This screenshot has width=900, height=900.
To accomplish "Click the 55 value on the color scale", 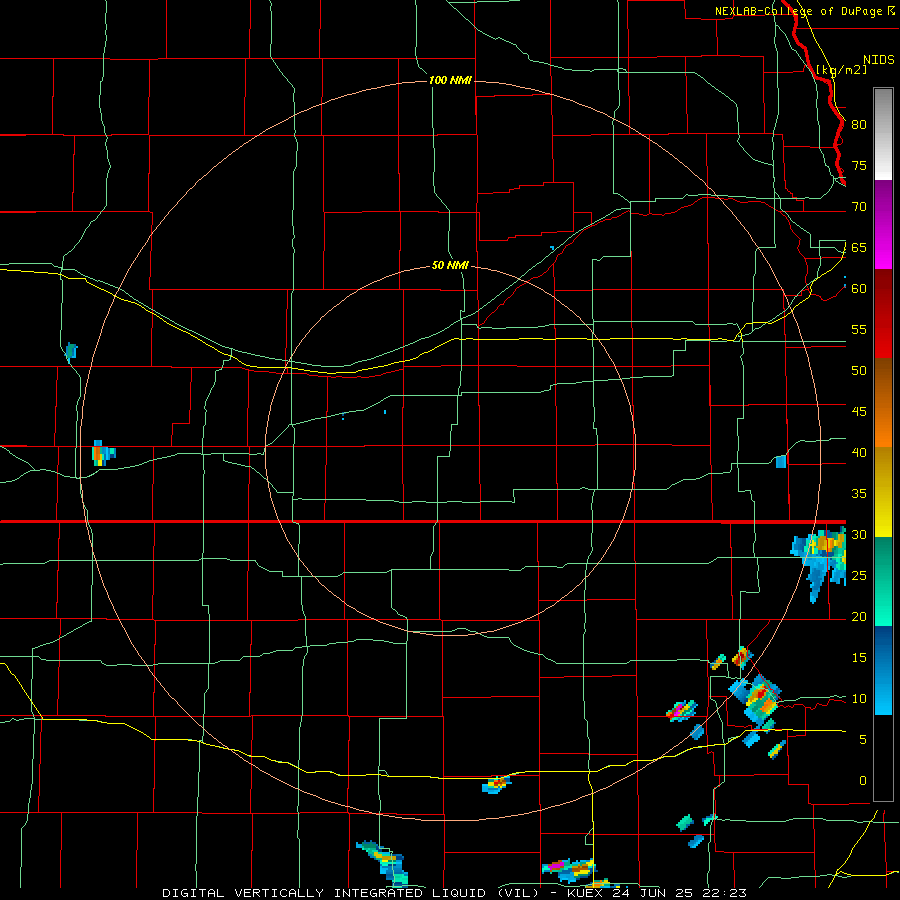I will 859,330.
